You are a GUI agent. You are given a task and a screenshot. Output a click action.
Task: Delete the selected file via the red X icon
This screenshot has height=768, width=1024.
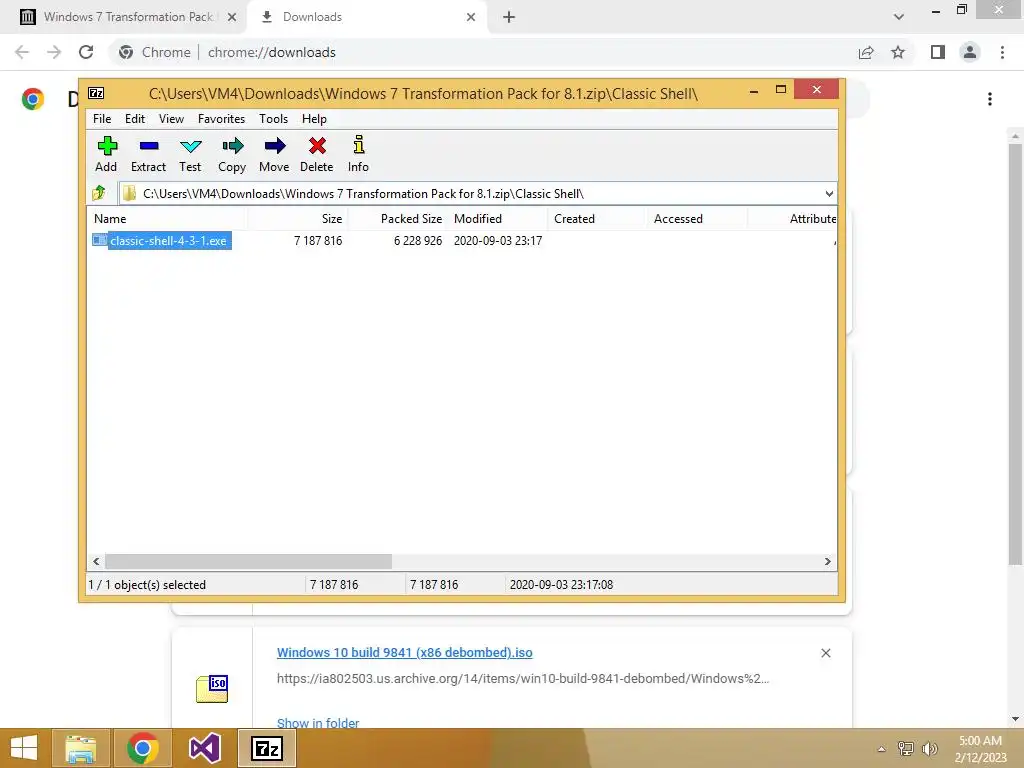pyautogui.click(x=317, y=154)
